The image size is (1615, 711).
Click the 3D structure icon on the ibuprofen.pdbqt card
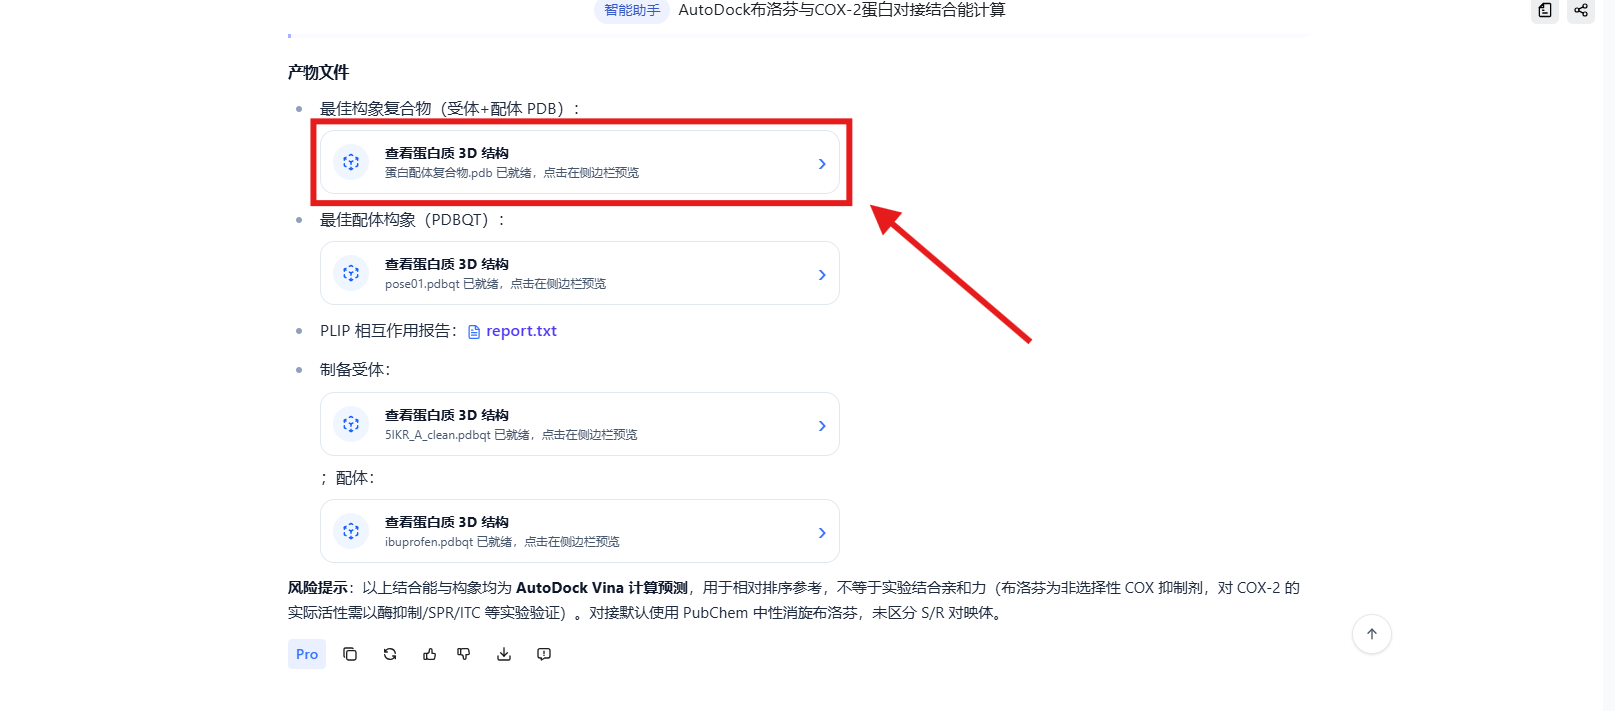tap(351, 531)
